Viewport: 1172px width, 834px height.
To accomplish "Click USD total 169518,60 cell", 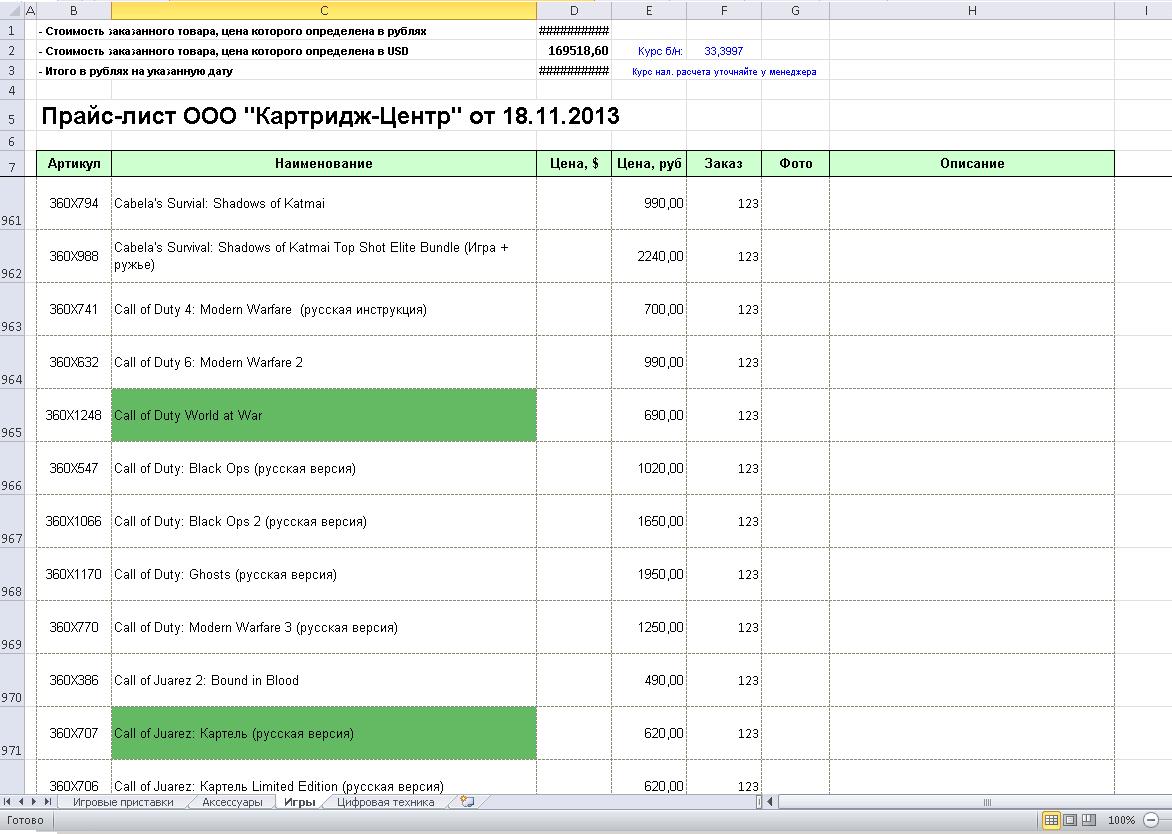I will (573, 51).
